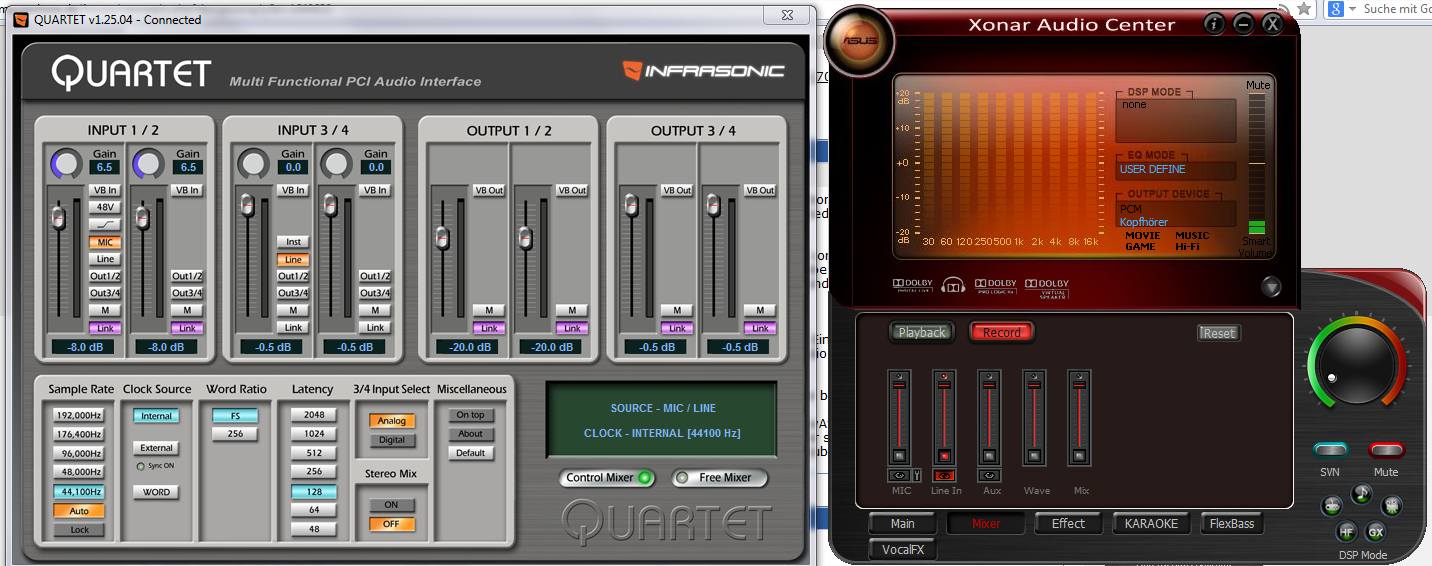Switch to the Mixer tab in Xonar

click(x=986, y=523)
